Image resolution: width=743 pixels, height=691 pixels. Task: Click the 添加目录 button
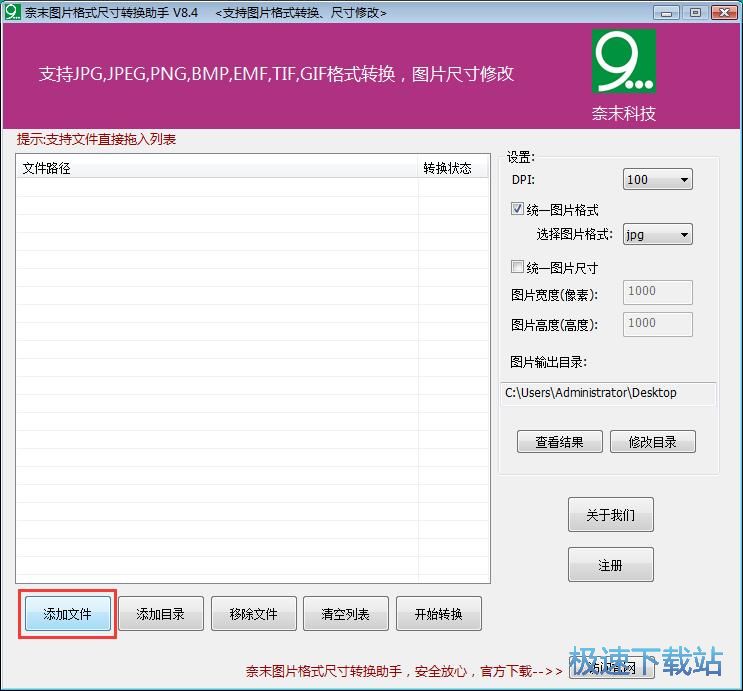[x=161, y=614]
